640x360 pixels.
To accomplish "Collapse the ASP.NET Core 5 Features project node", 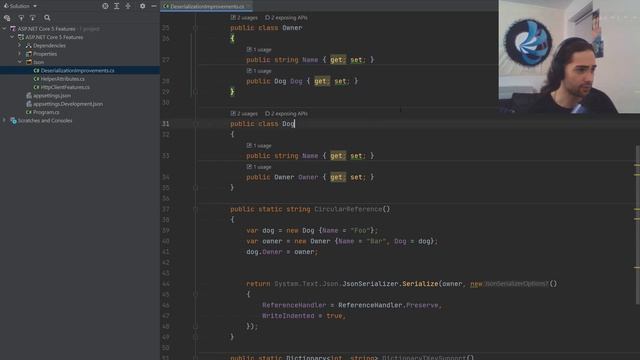I will click(12, 37).
